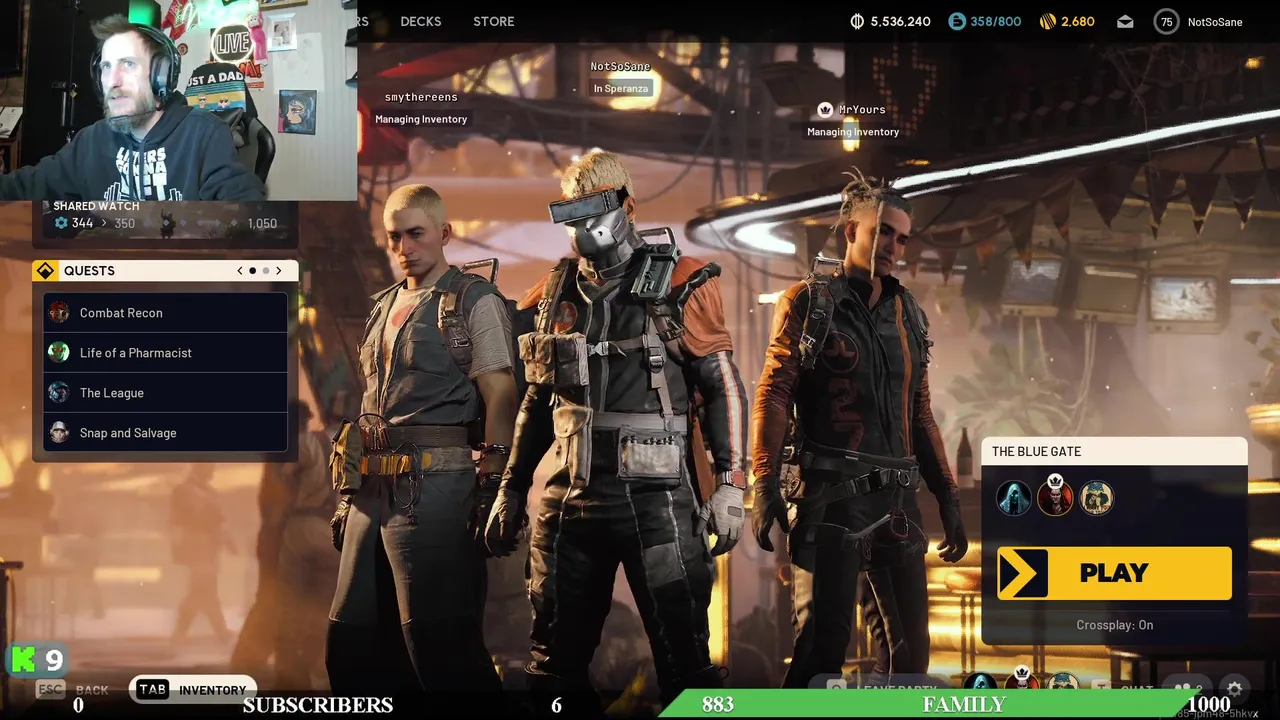Viewport: 1280px width, 720px height.
Task: Open the settings gear icon
Action: point(1235,689)
